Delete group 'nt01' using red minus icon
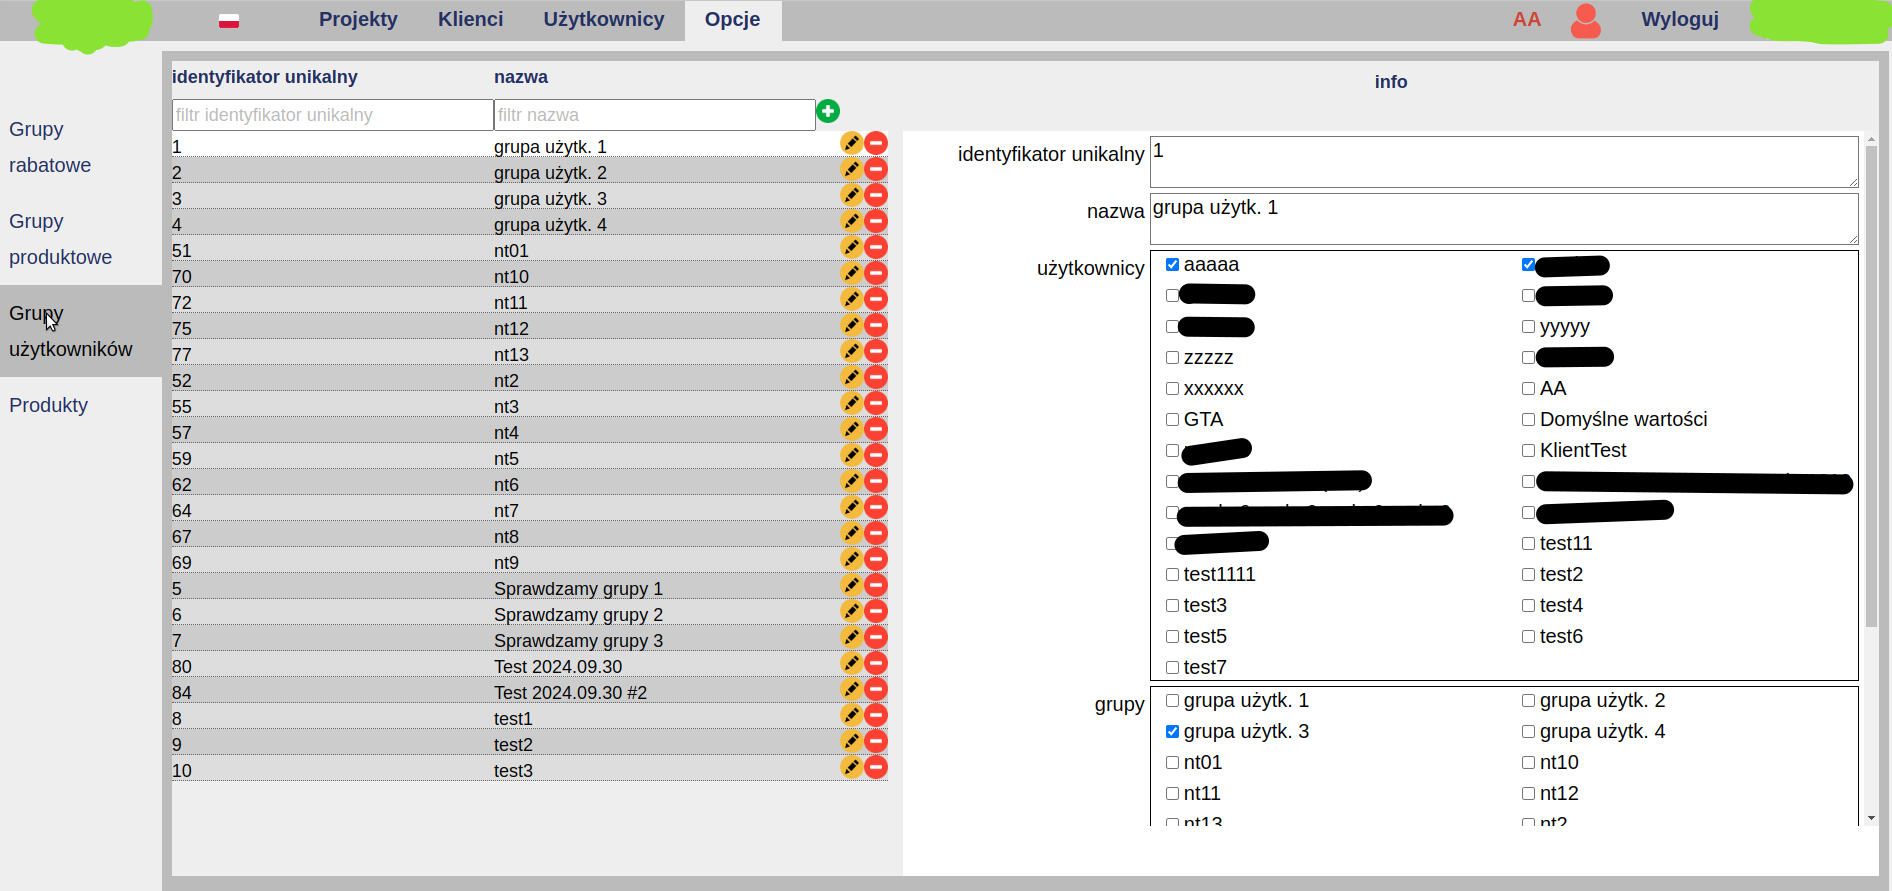 tap(876, 247)
